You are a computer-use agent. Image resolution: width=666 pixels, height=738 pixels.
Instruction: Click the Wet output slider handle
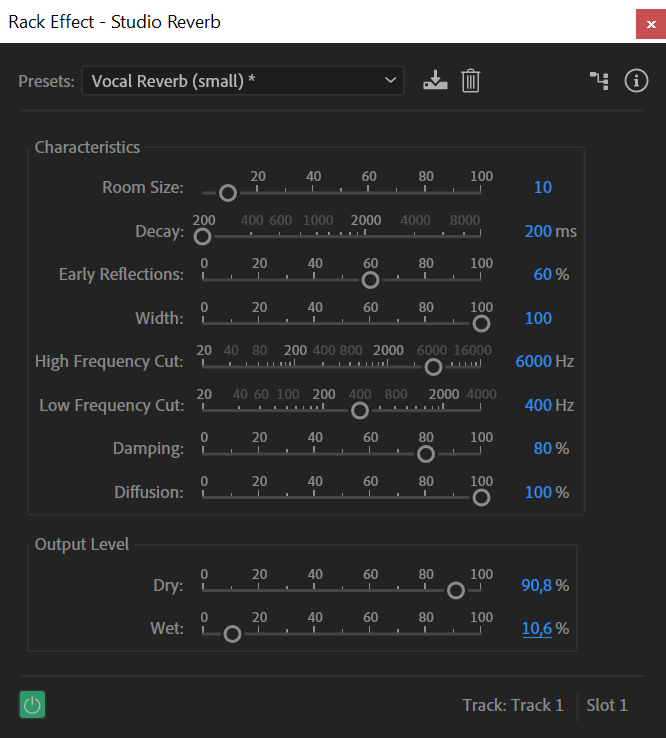click(x=232, y=634)
